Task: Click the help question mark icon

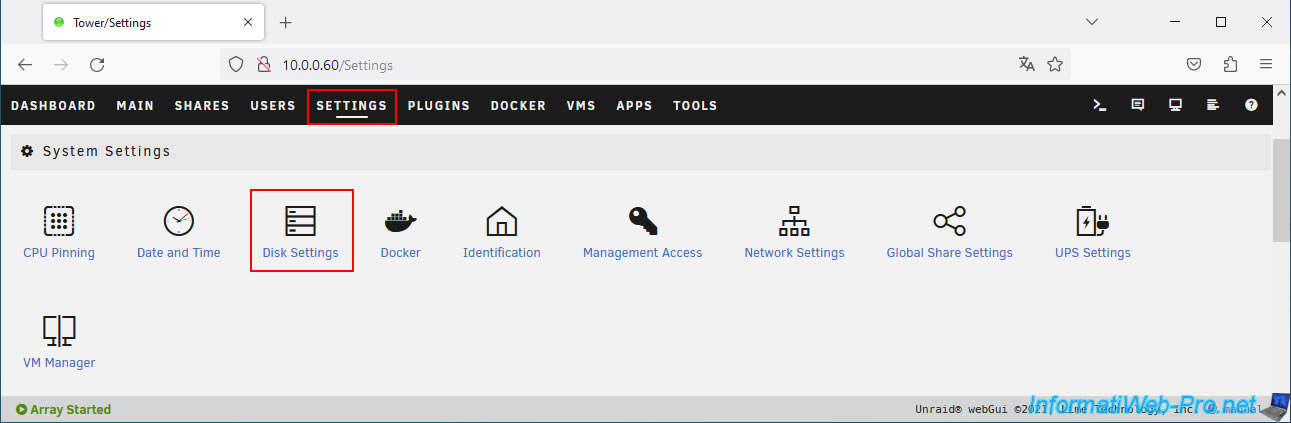Action: click(1251, 105)
